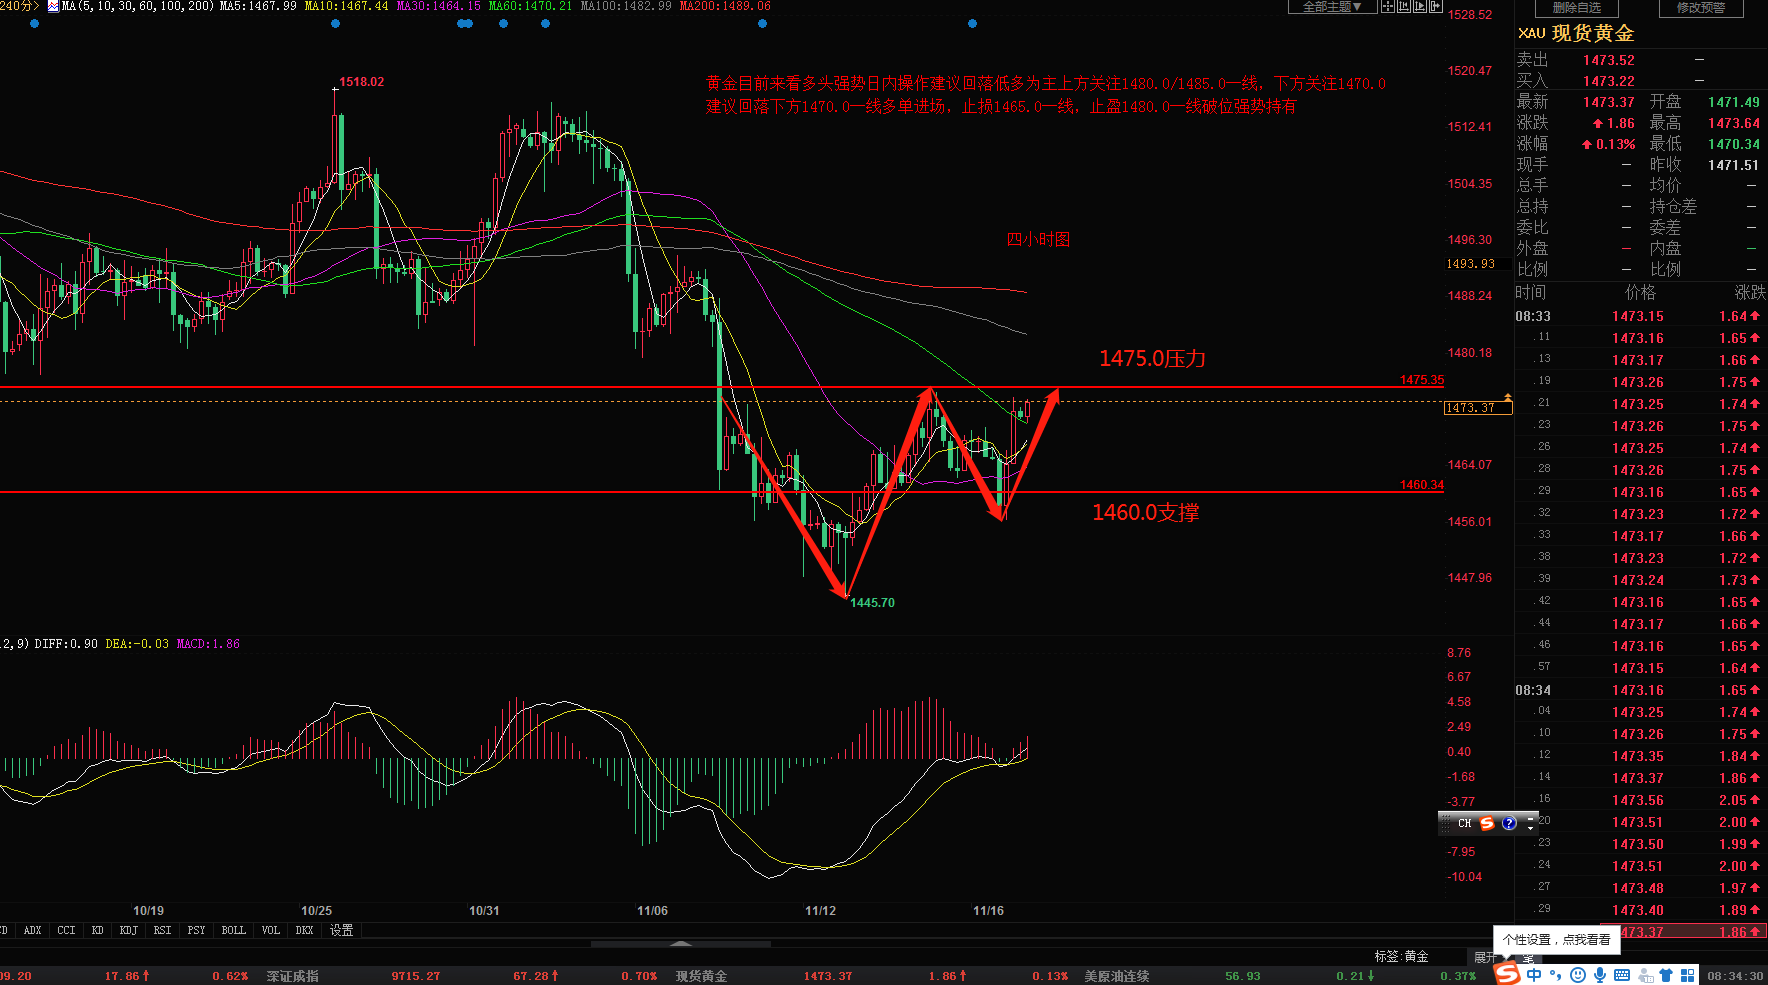
Task: Click the 1518.02 high price marker
Action: click(361, 82)
